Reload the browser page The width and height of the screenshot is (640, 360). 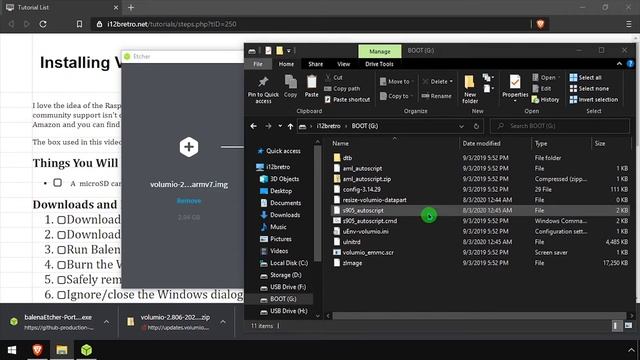43,24
